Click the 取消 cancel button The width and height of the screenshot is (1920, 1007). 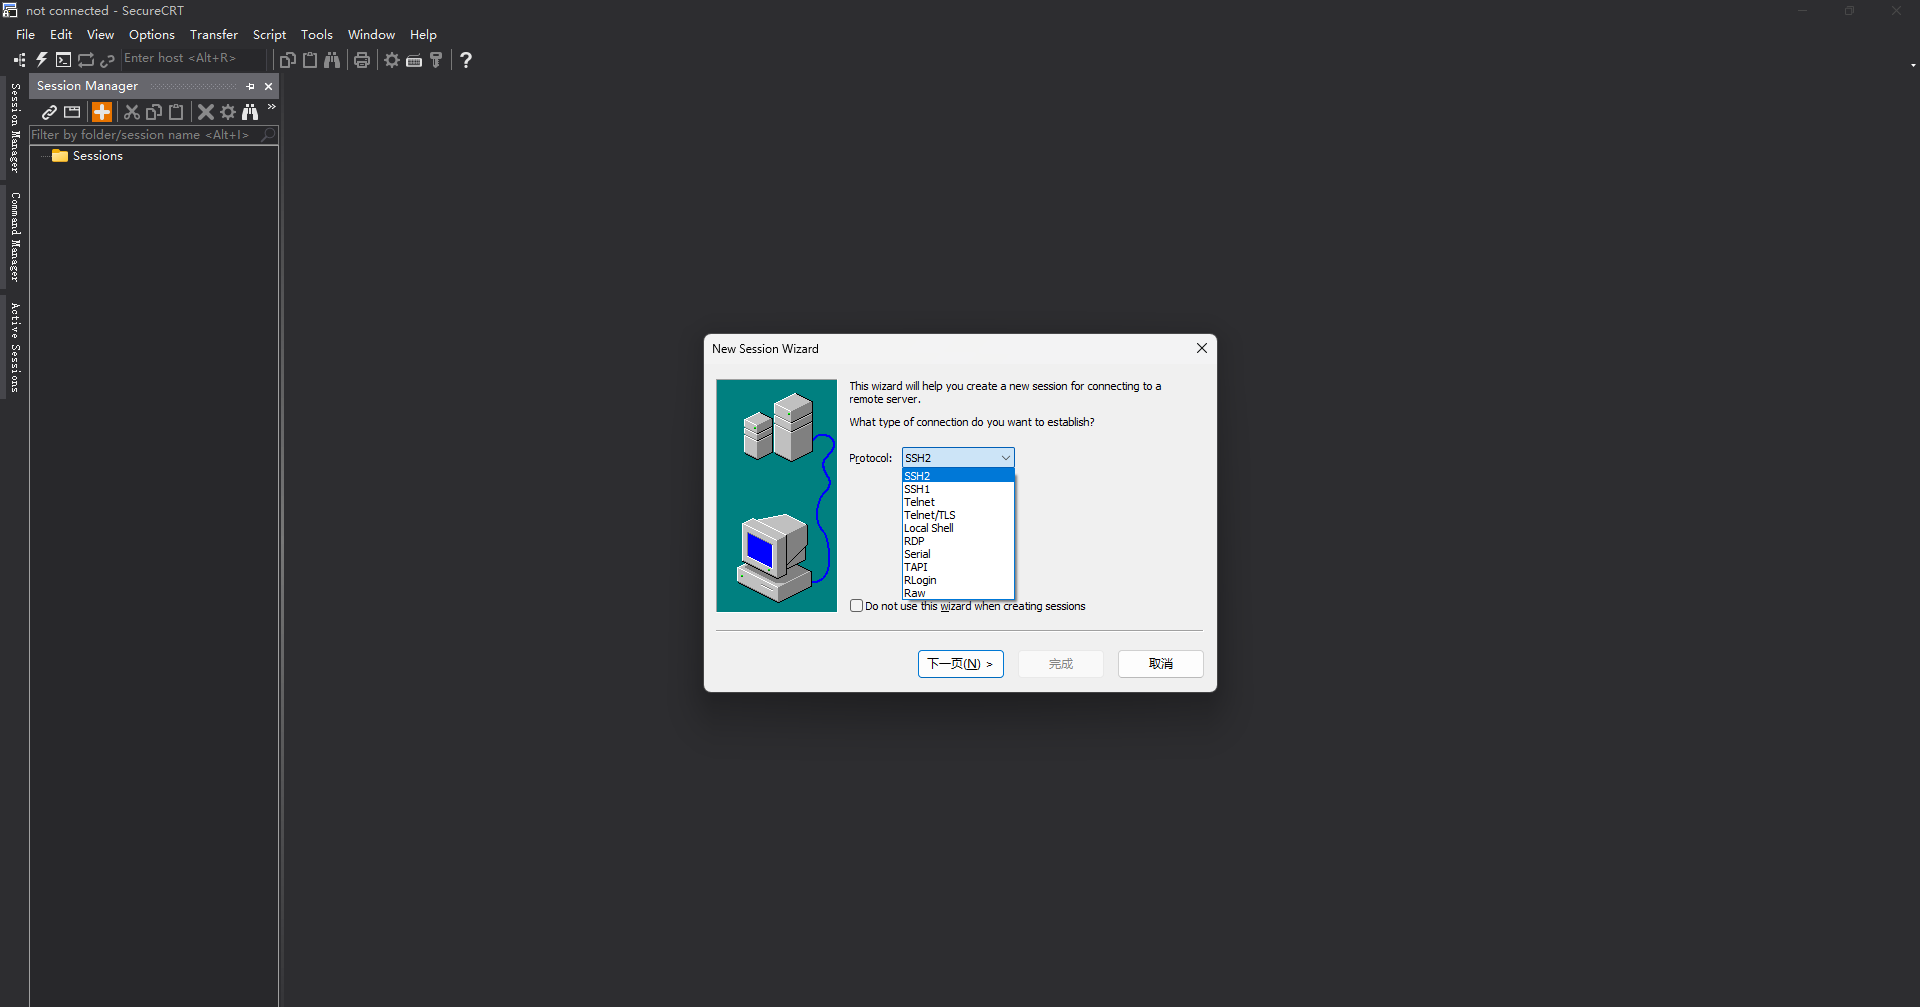click(x=1160, y=664)
